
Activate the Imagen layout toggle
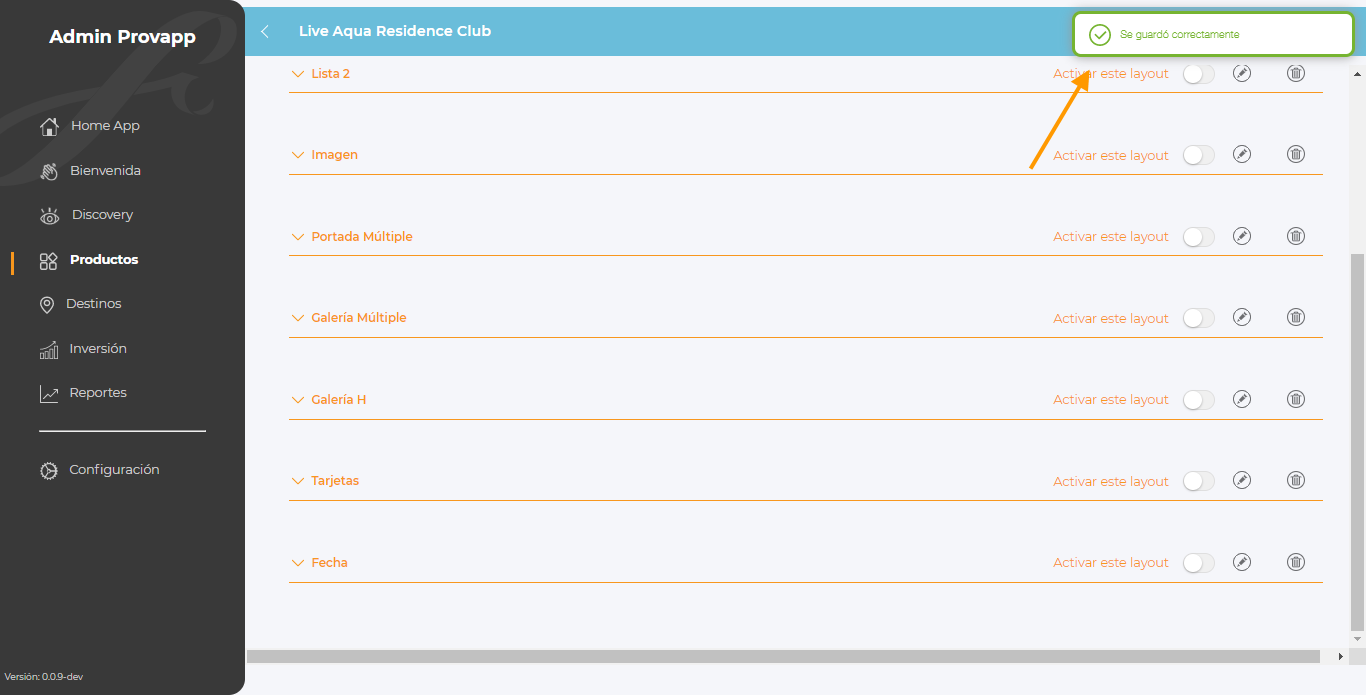tap(1199, 155)
